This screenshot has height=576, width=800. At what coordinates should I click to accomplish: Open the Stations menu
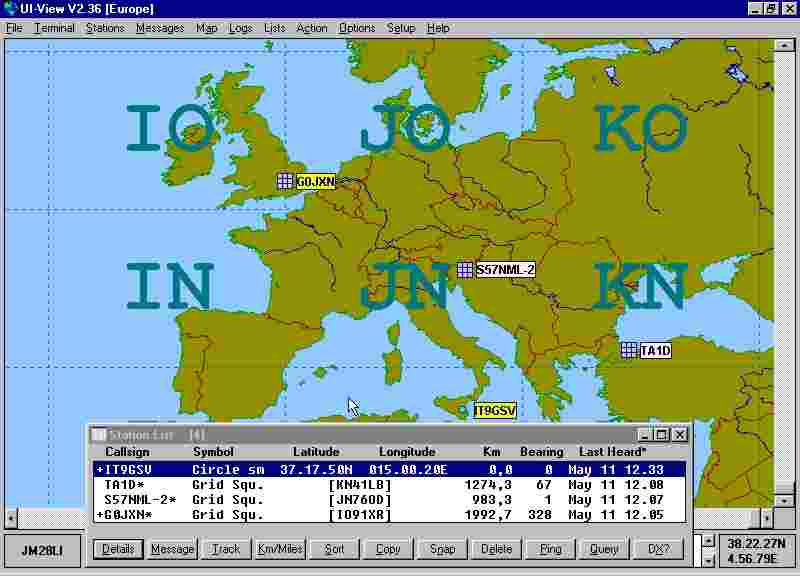coord(105,28)
